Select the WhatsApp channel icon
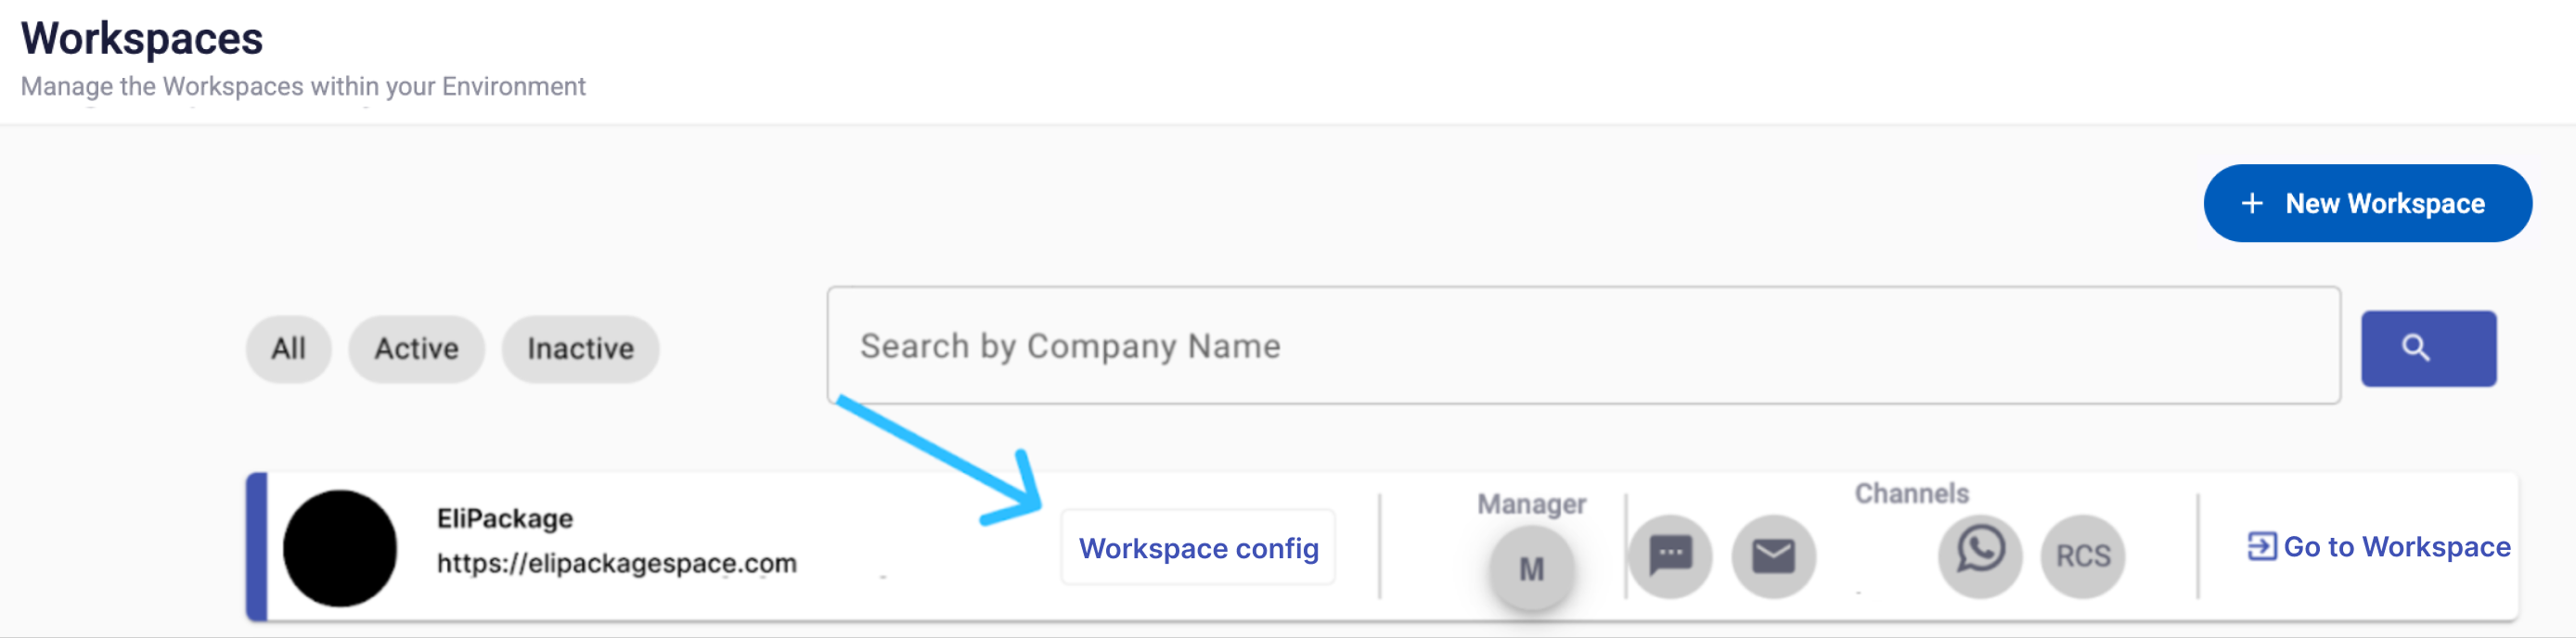 pos(1980,556)
